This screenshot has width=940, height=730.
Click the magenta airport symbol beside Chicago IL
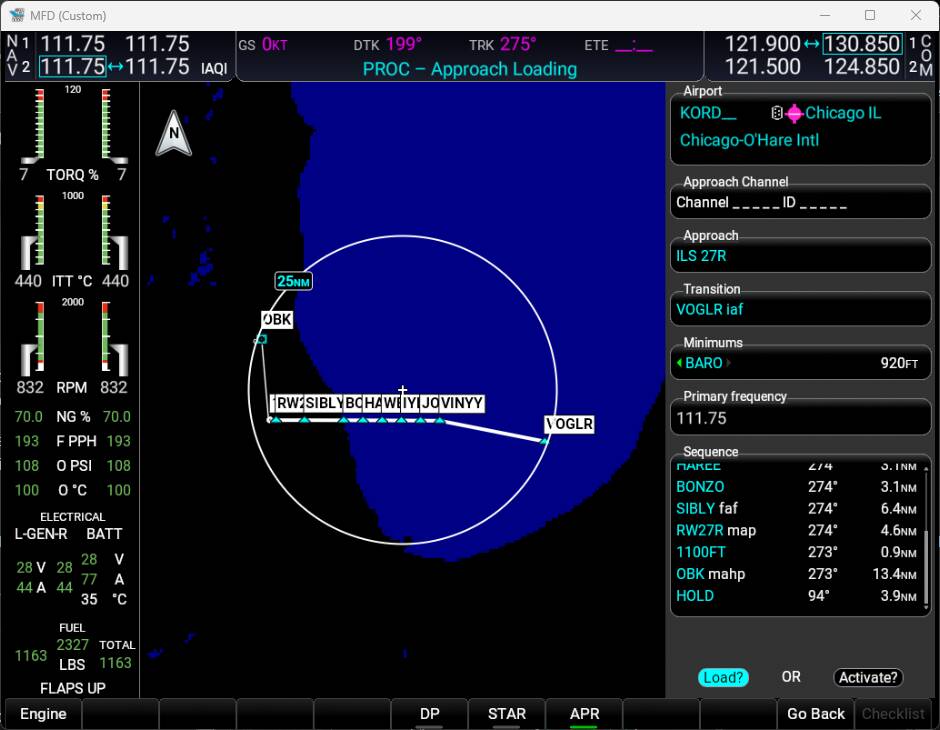coord(794,113)
